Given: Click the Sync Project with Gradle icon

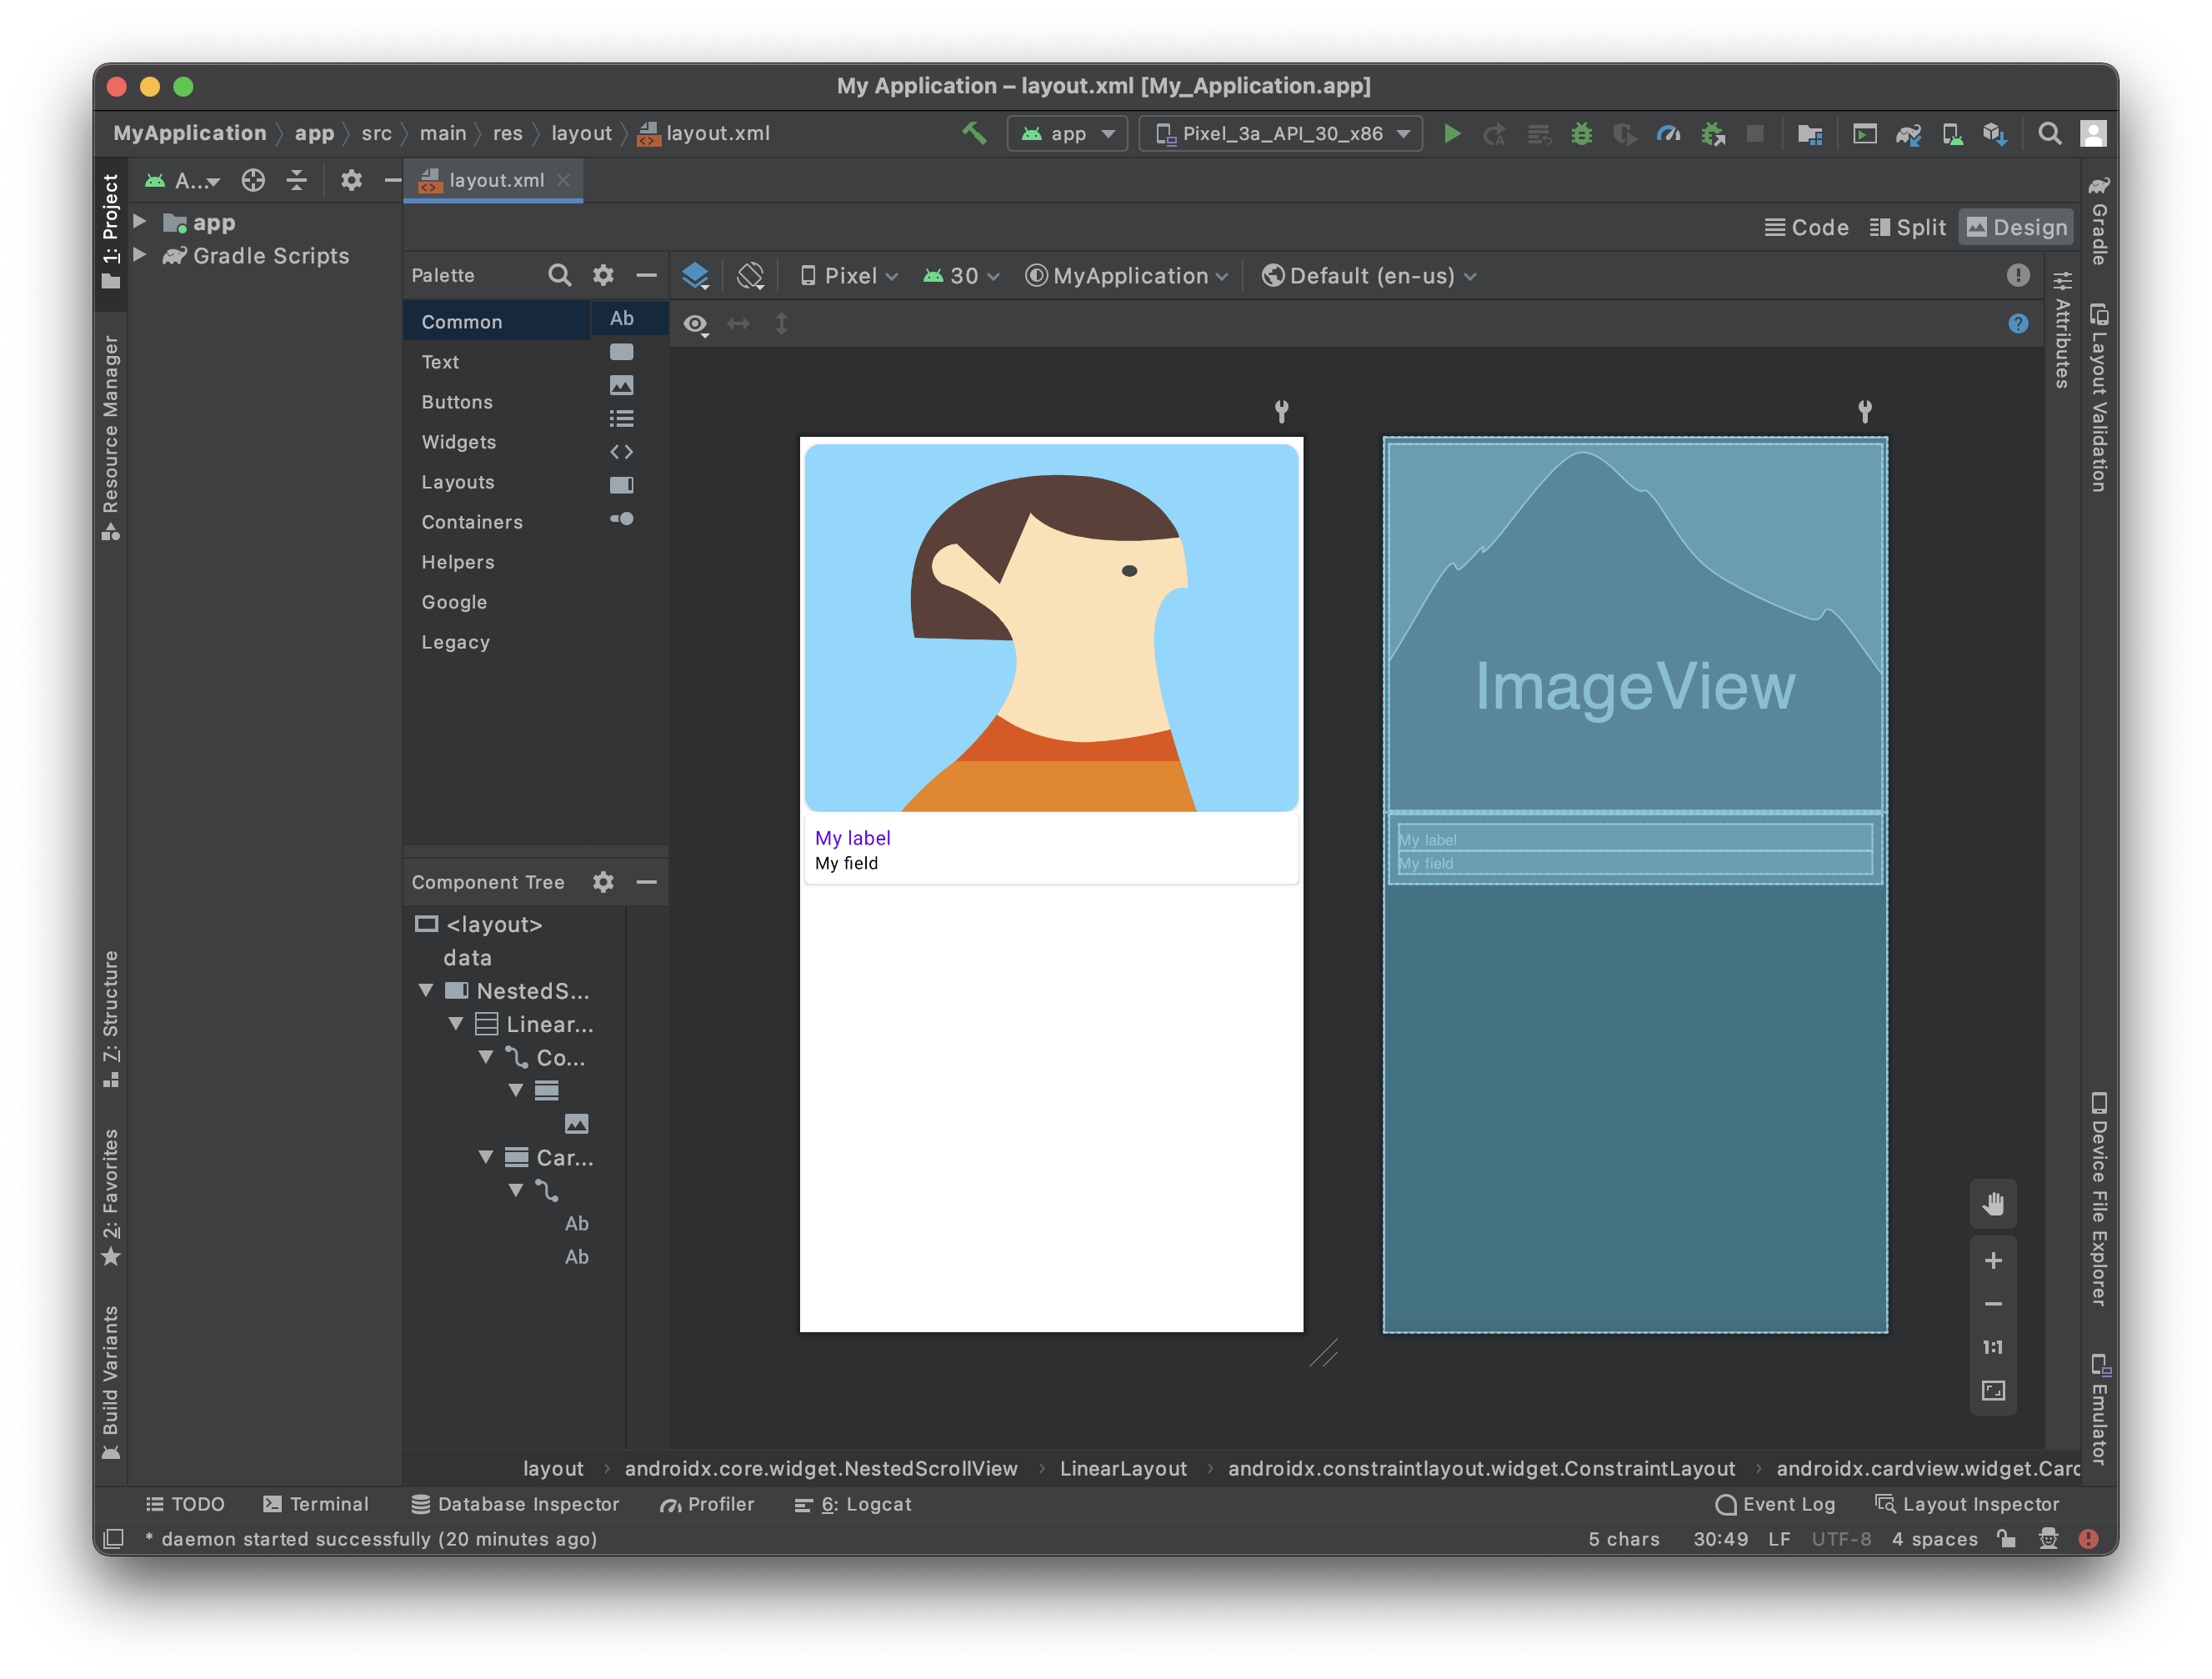Looking at the screenshot, I should (1908, 133).
